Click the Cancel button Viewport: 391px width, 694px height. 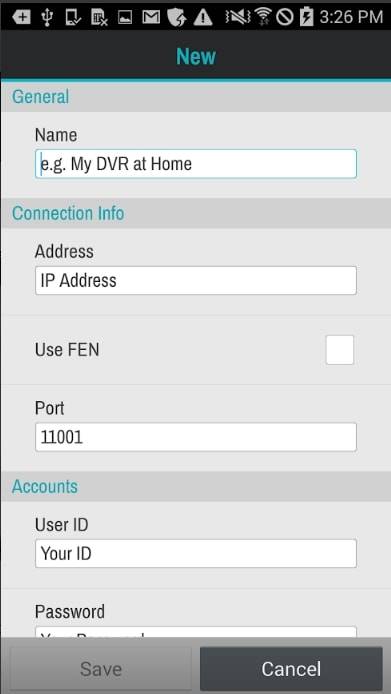[x=291, y=669]
